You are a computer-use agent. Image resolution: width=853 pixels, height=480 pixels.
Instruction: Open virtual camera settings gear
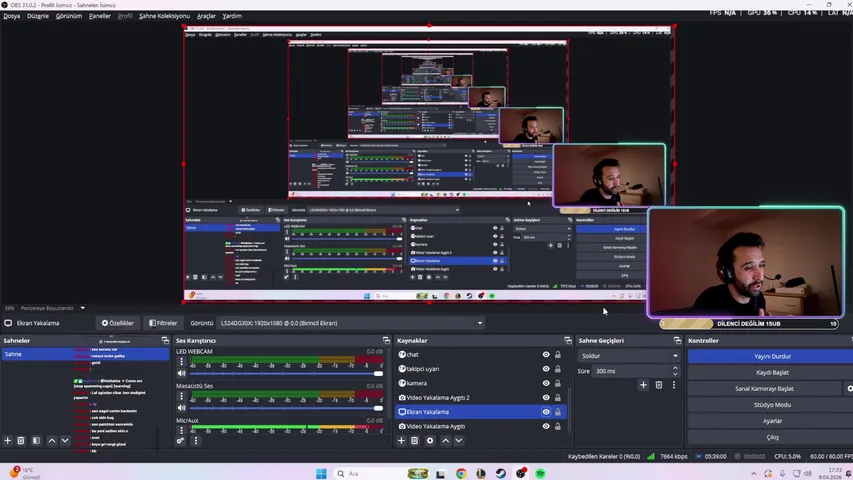[849, 389]
